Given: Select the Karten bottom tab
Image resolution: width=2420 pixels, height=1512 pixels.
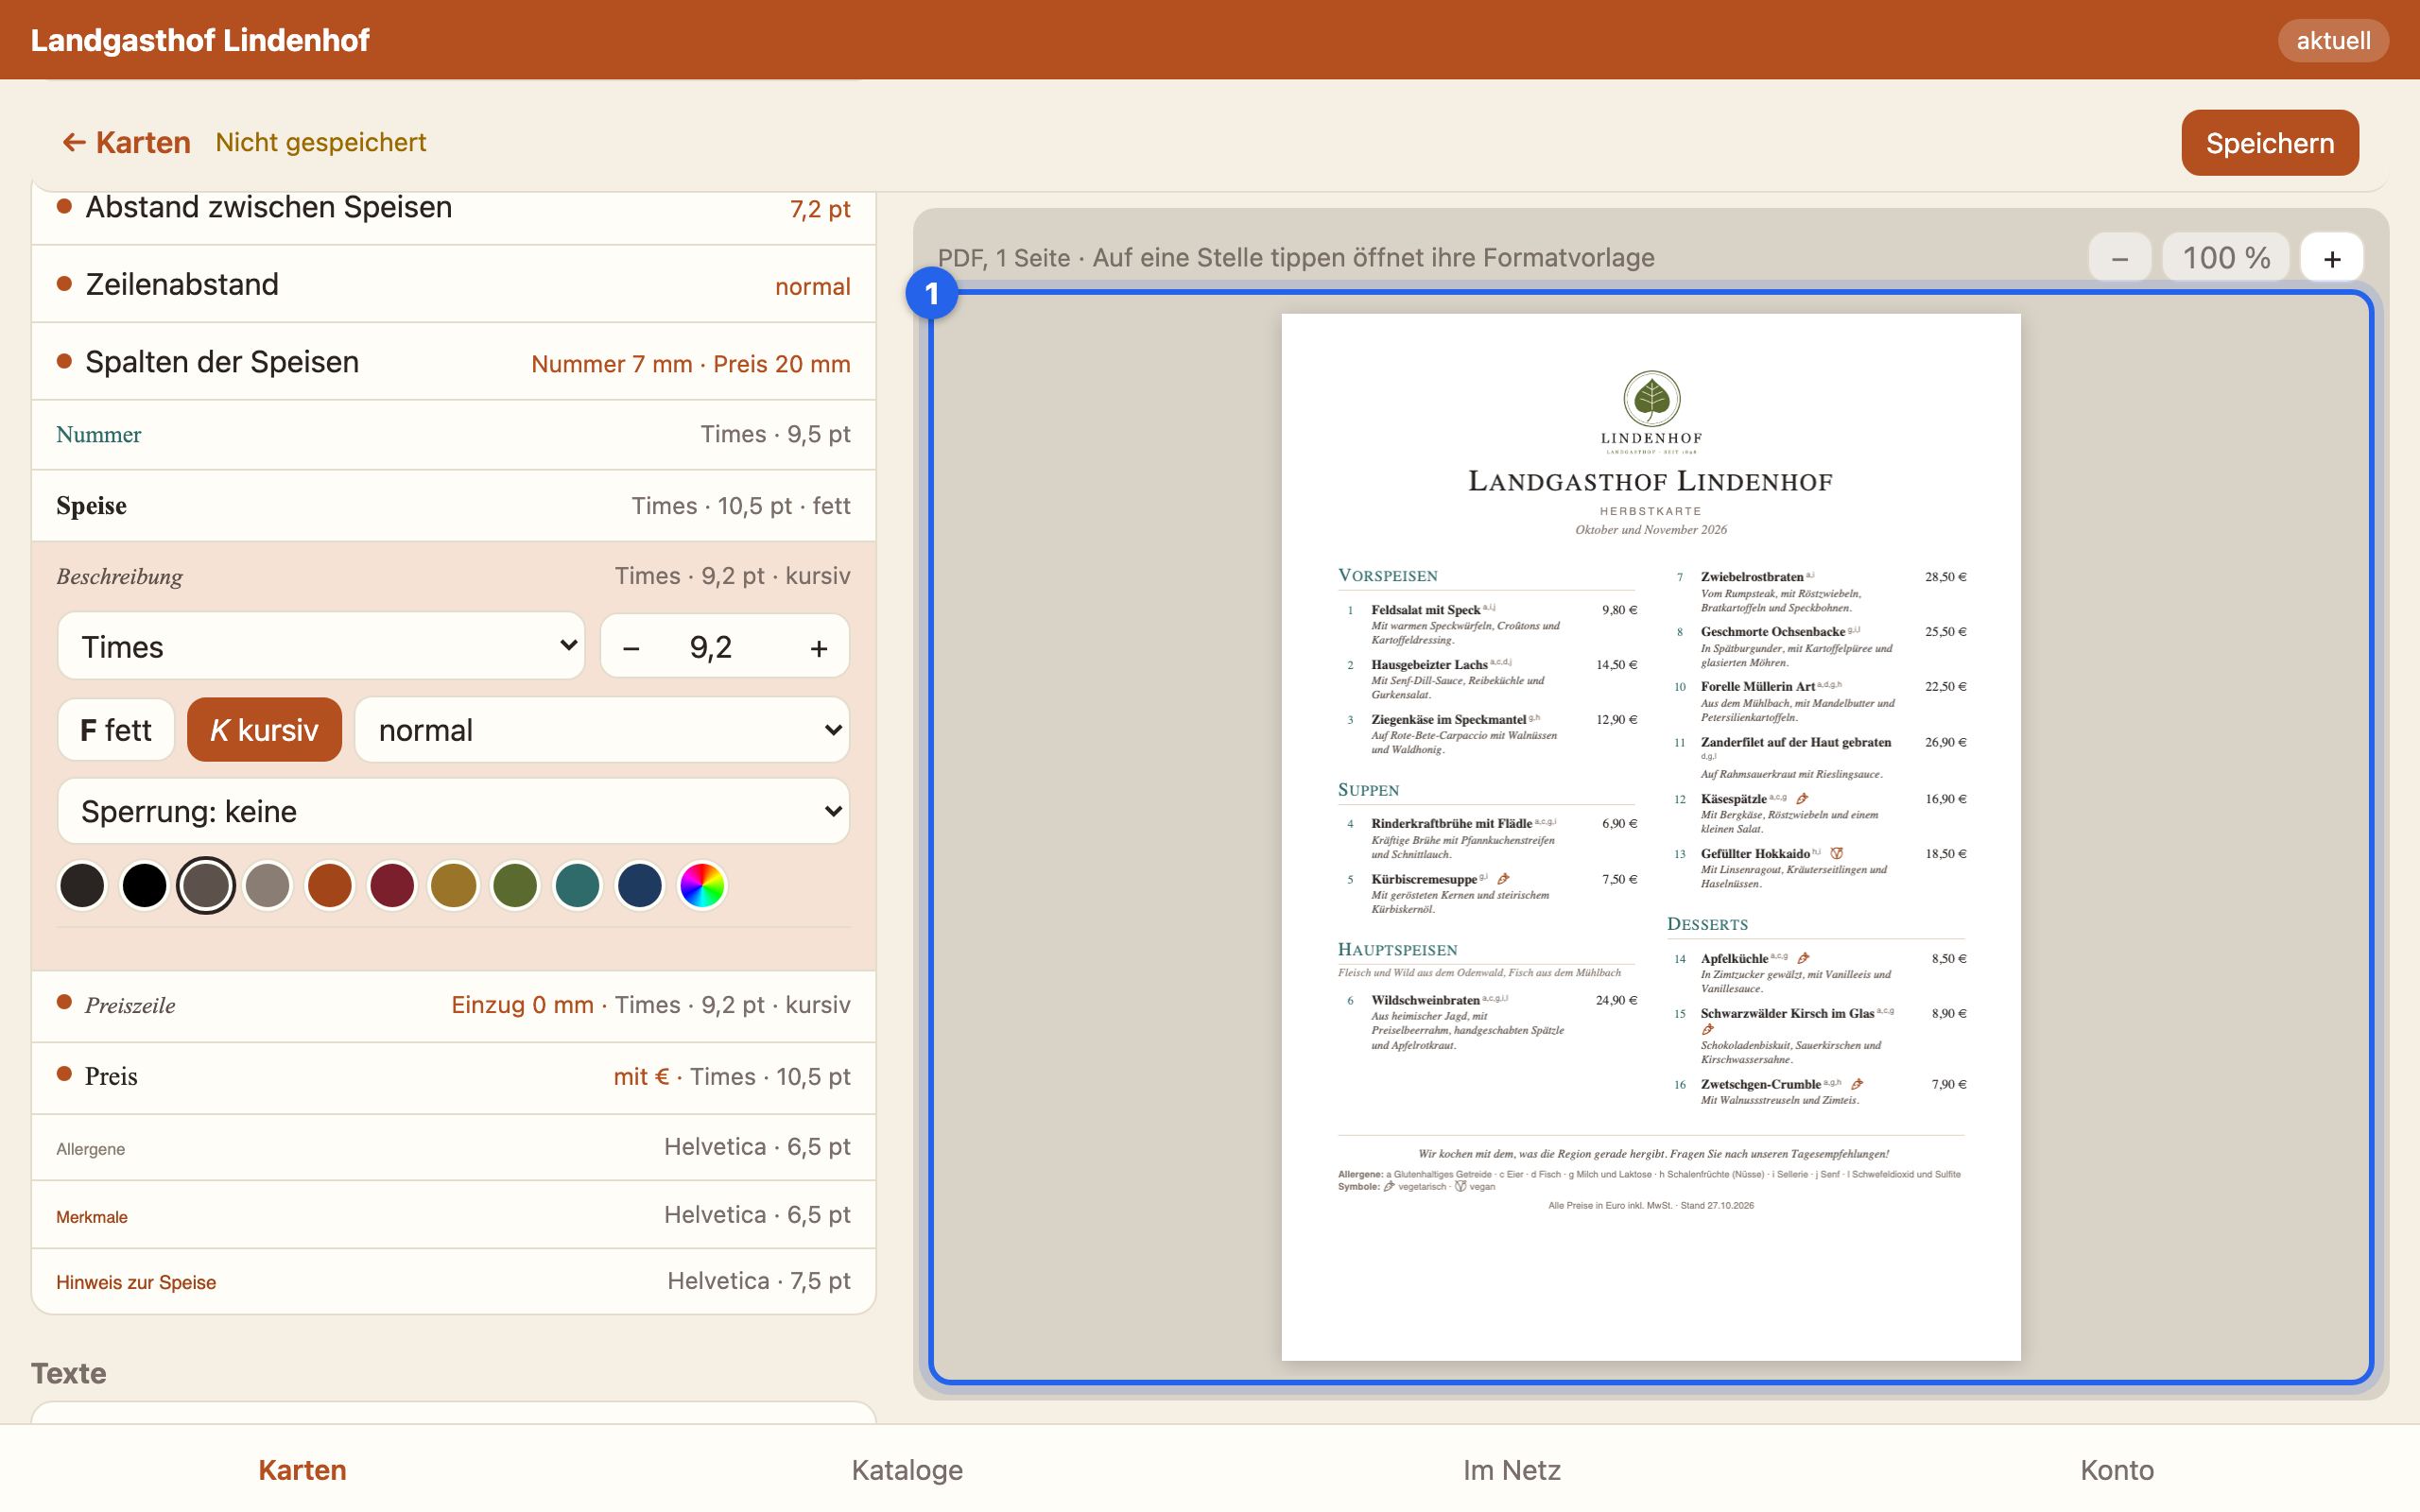Looking at the screenshot, I should coord(302,1469).
